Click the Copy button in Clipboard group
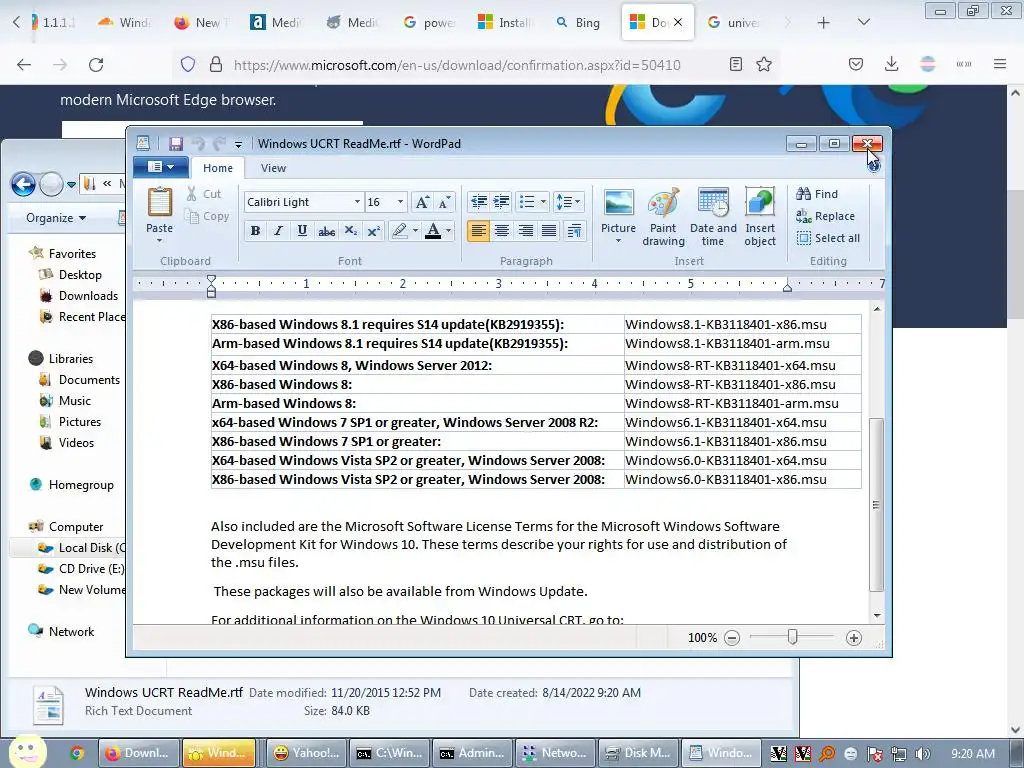The height and width of the screenshot is (768, 1024). [x=207, y=216]
